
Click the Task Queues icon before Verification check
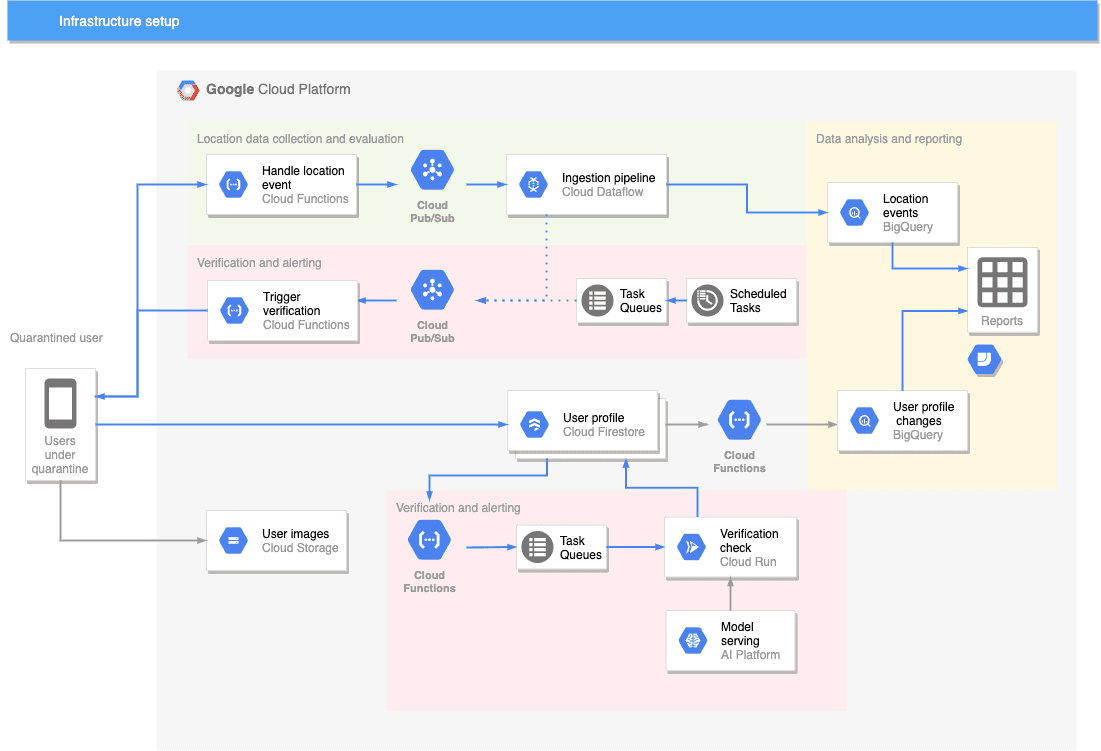pyautogui.click(x=537, y=547)
